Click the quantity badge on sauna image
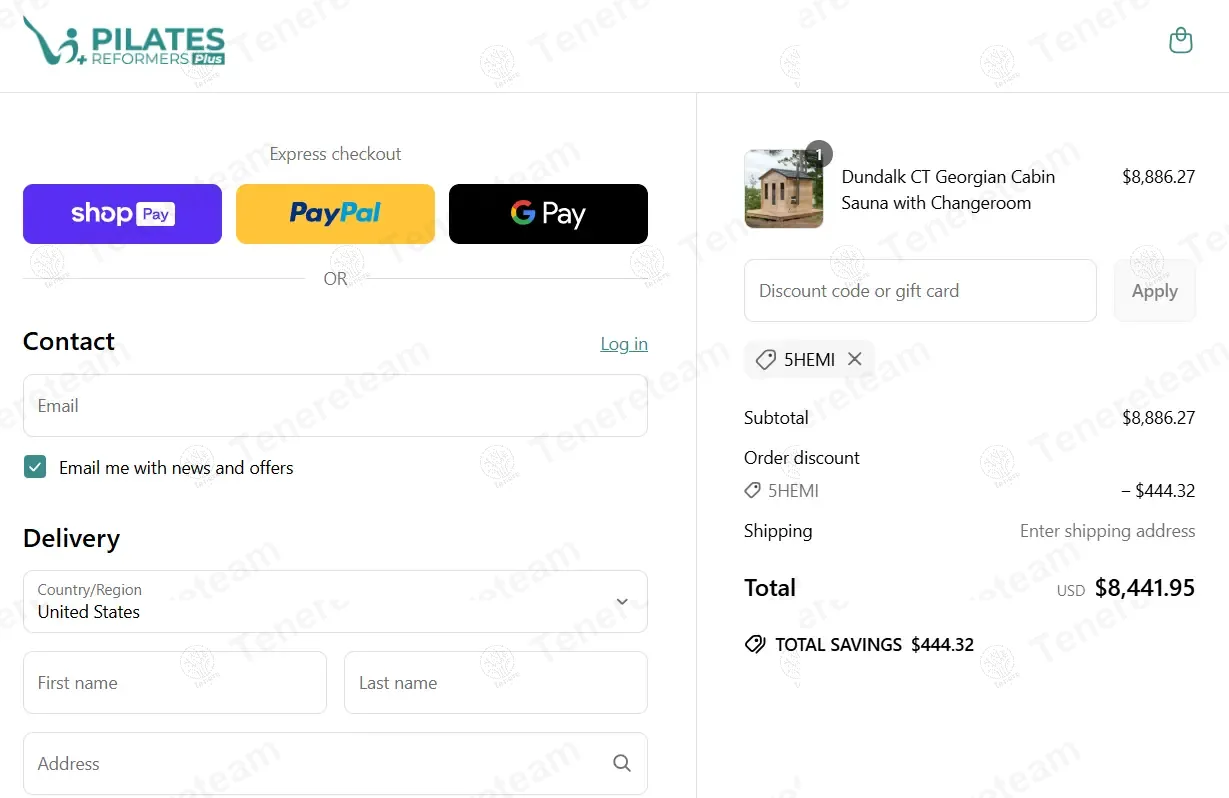This screenshot has height=798, width=1229. pyautogui.click(x=819, y=154)
